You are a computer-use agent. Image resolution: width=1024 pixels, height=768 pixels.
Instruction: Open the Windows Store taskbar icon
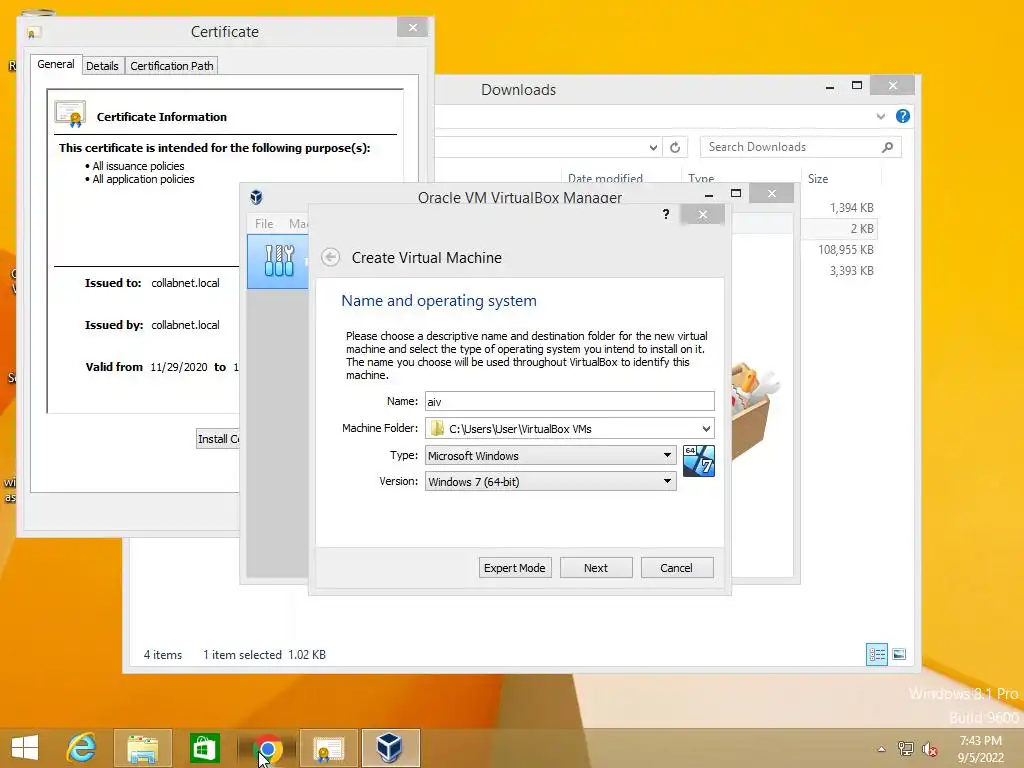click(x=204, y=748)
